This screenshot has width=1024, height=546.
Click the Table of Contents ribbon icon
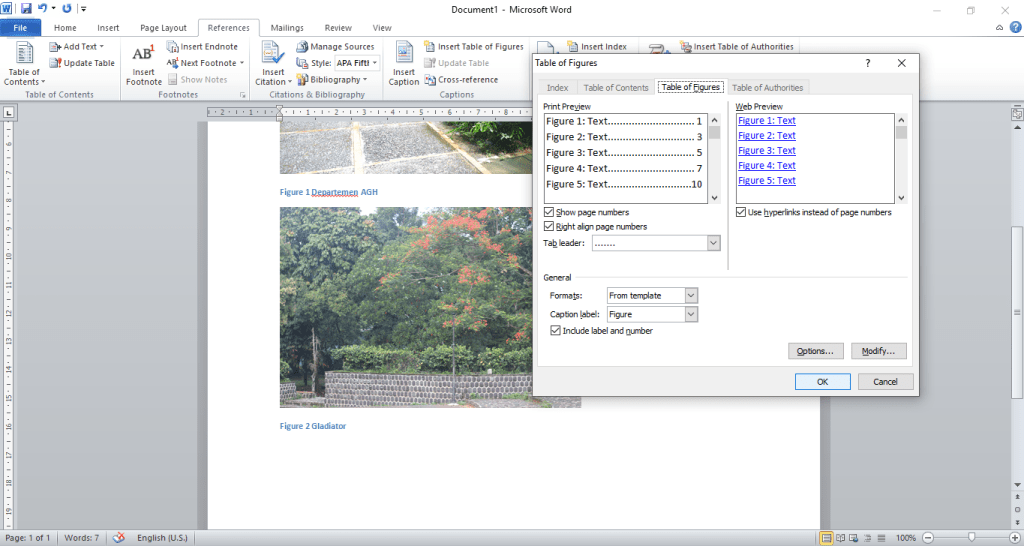click(x=24, y=56)
